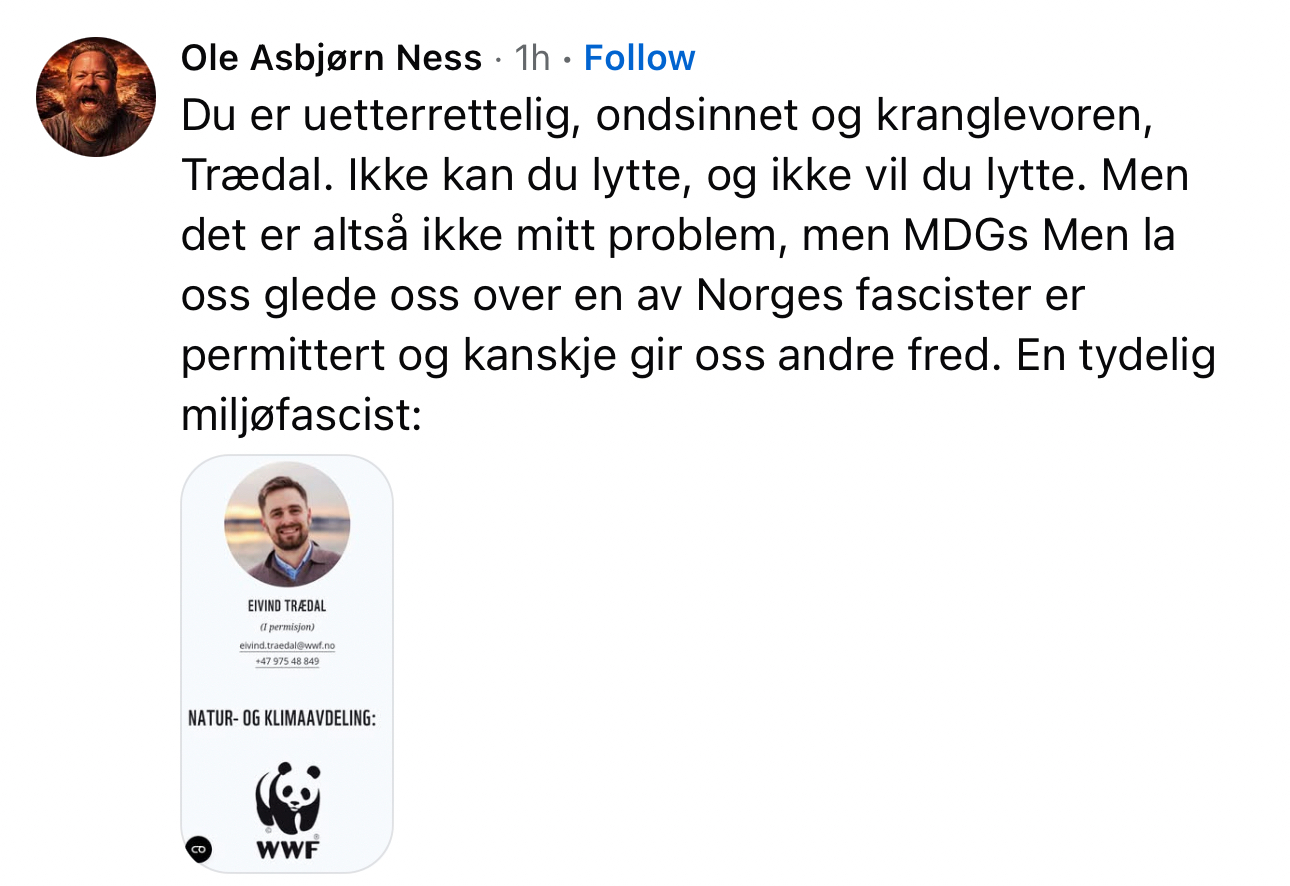Image resolution: width=1290 pixels, height=886 pixels.
Task: Click the "WWF" lettering under the panda
Action: tap(288, 853)
